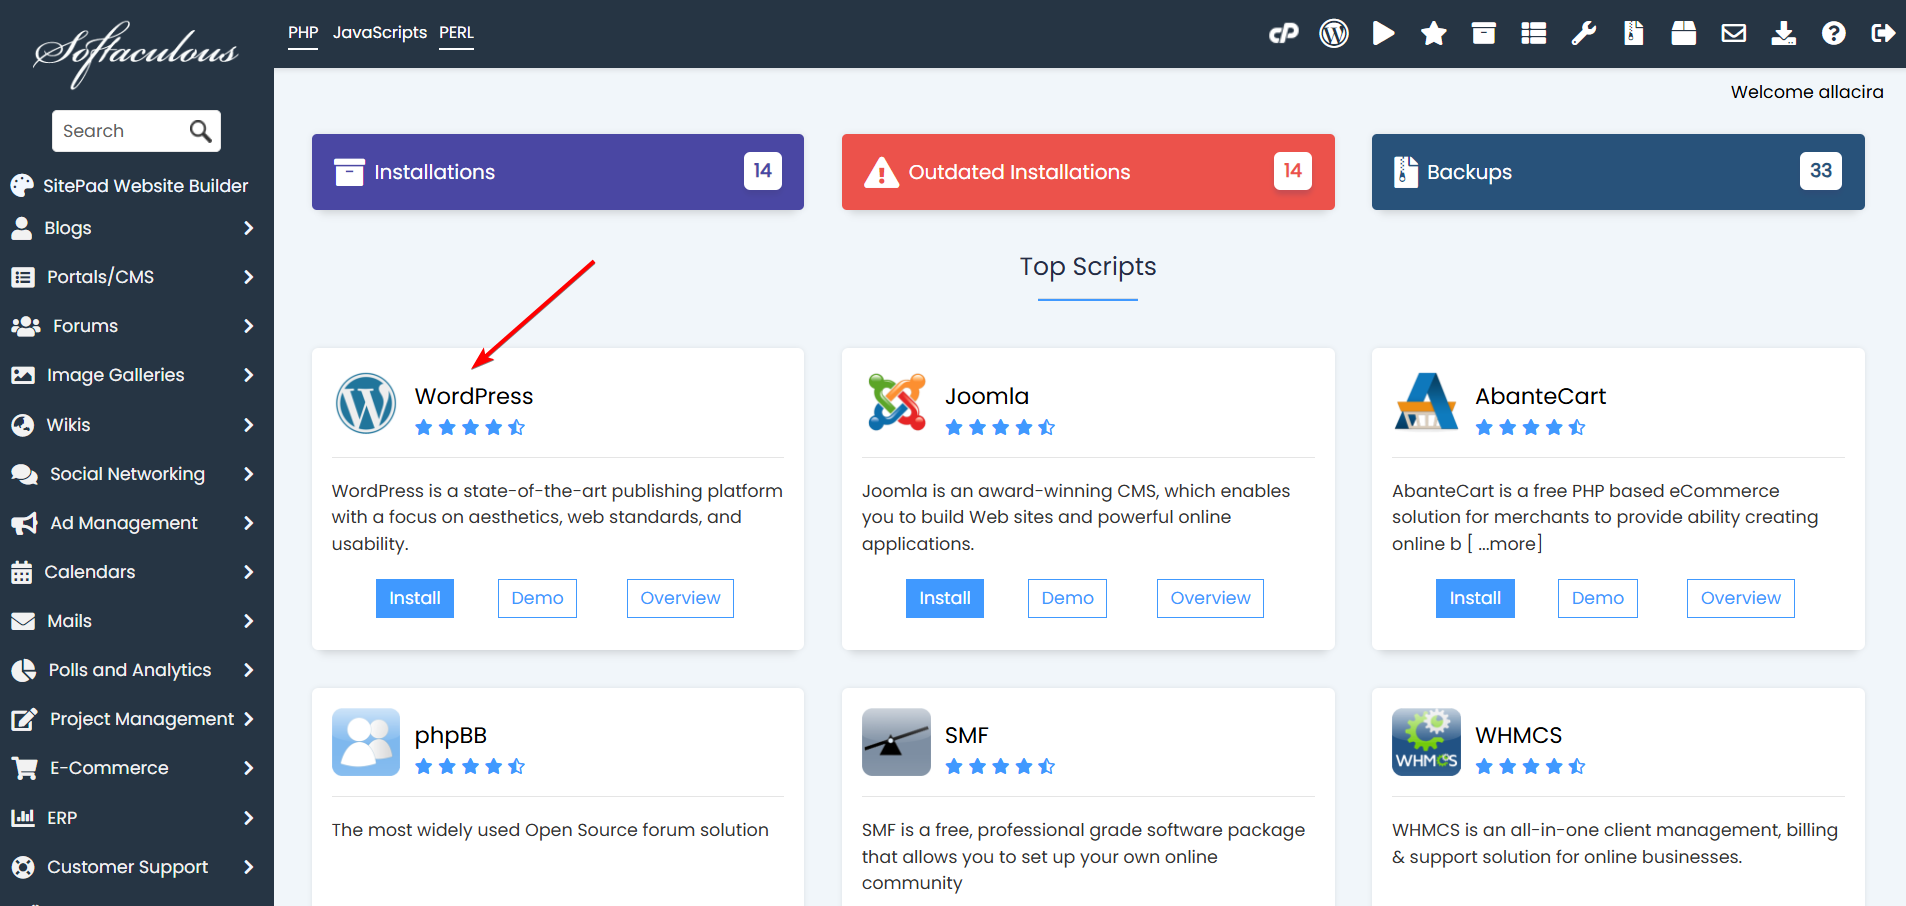This screenshot has height=906, width=1906.
Task: Click the WHMCS title link
Action: (x=1518, y=735)
